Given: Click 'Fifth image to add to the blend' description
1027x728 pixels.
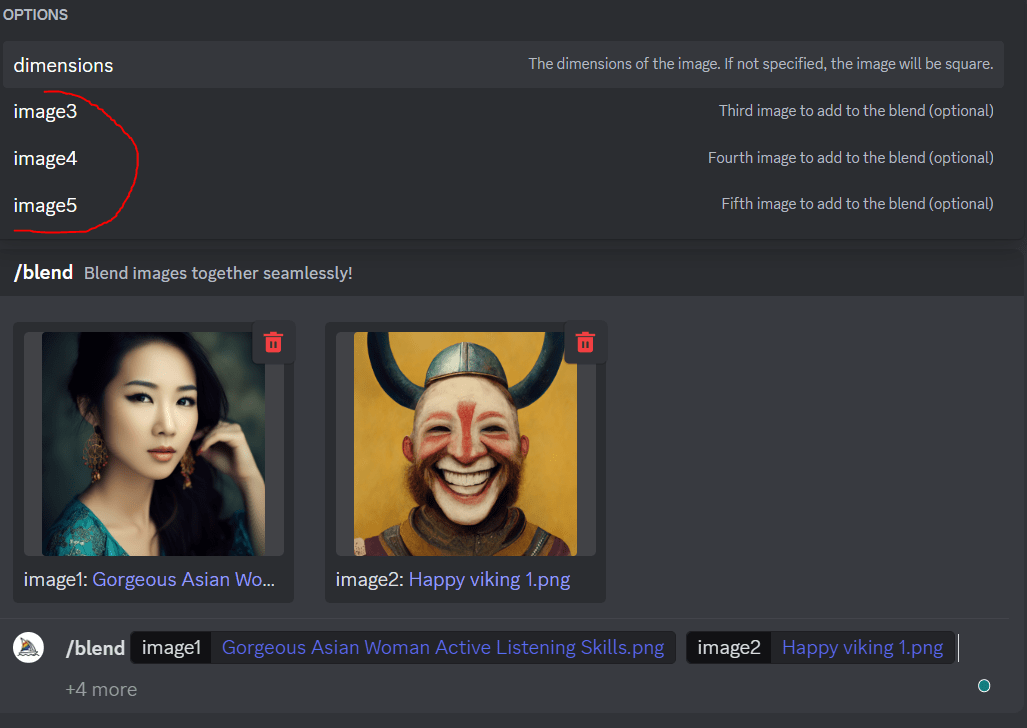Looking at the screenshot, I should pos(857,204).
